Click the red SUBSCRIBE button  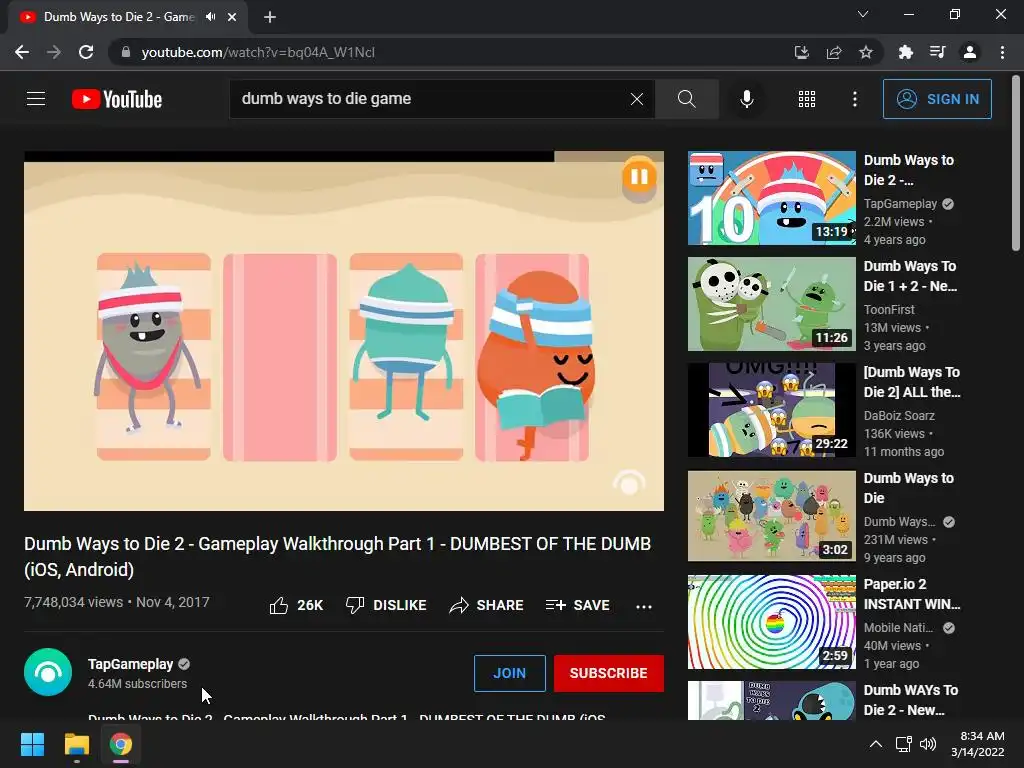pos(609,673)
